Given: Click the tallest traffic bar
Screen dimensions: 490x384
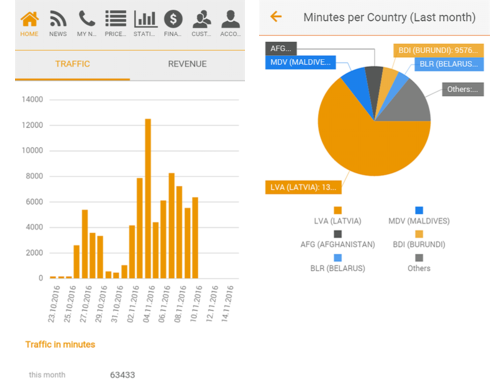Looking at the screenshot, I should 148,199.
